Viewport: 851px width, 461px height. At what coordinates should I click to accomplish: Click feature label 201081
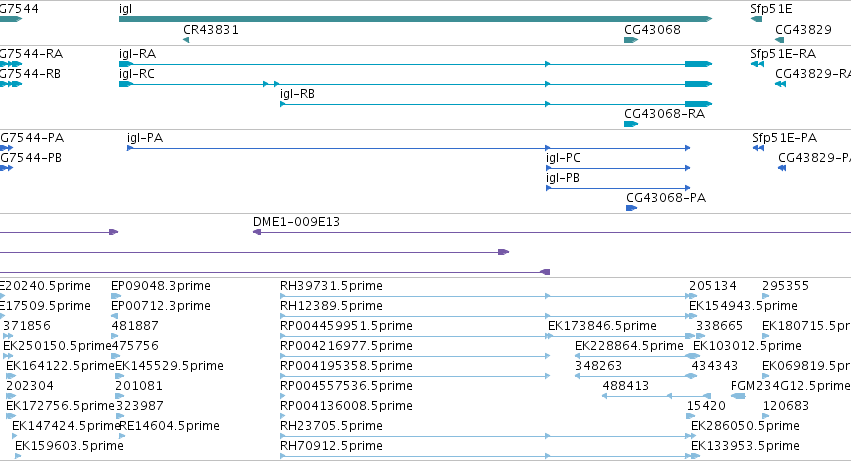pos(139,386)
